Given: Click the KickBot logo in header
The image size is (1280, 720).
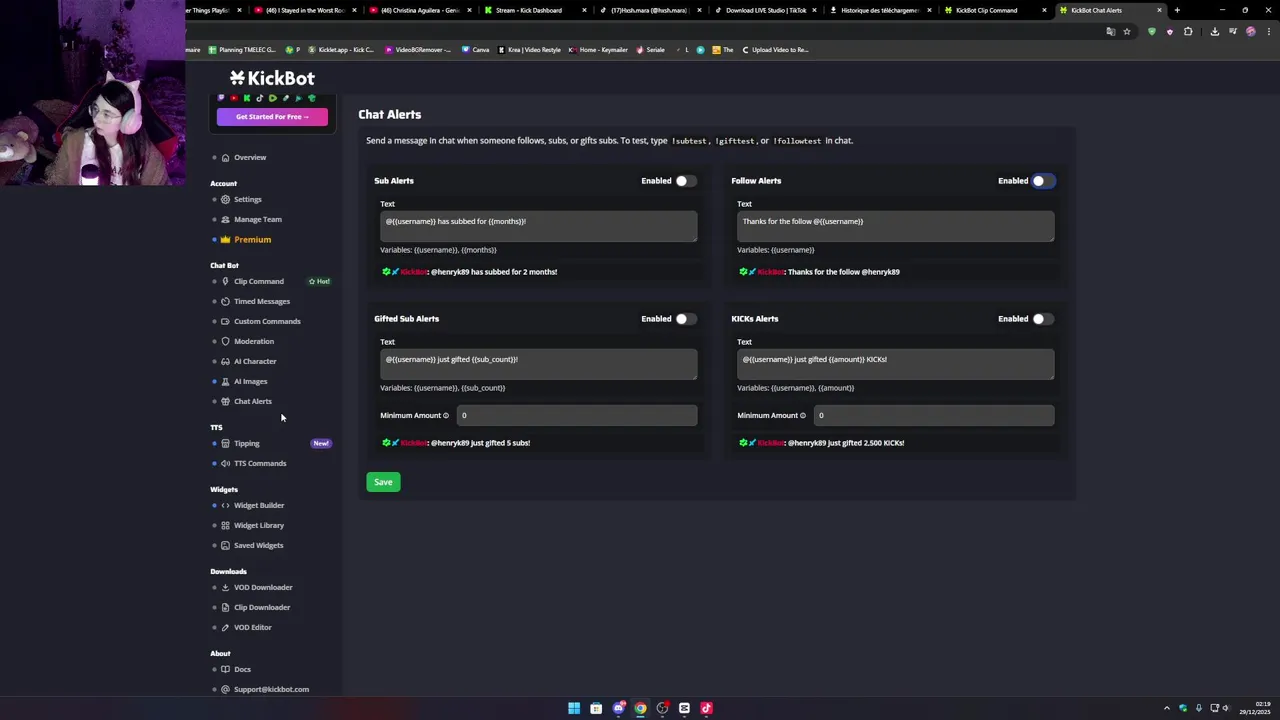Looking at the screenshot, I should (x=272, y=78).
